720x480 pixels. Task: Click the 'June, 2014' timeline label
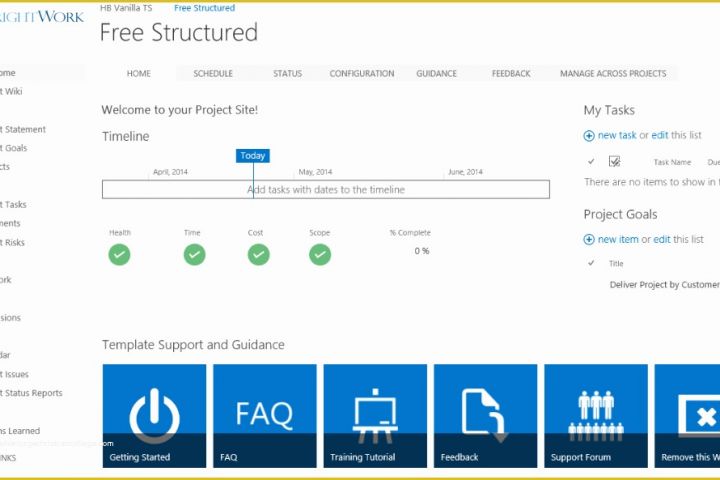[x=465, y=172]
